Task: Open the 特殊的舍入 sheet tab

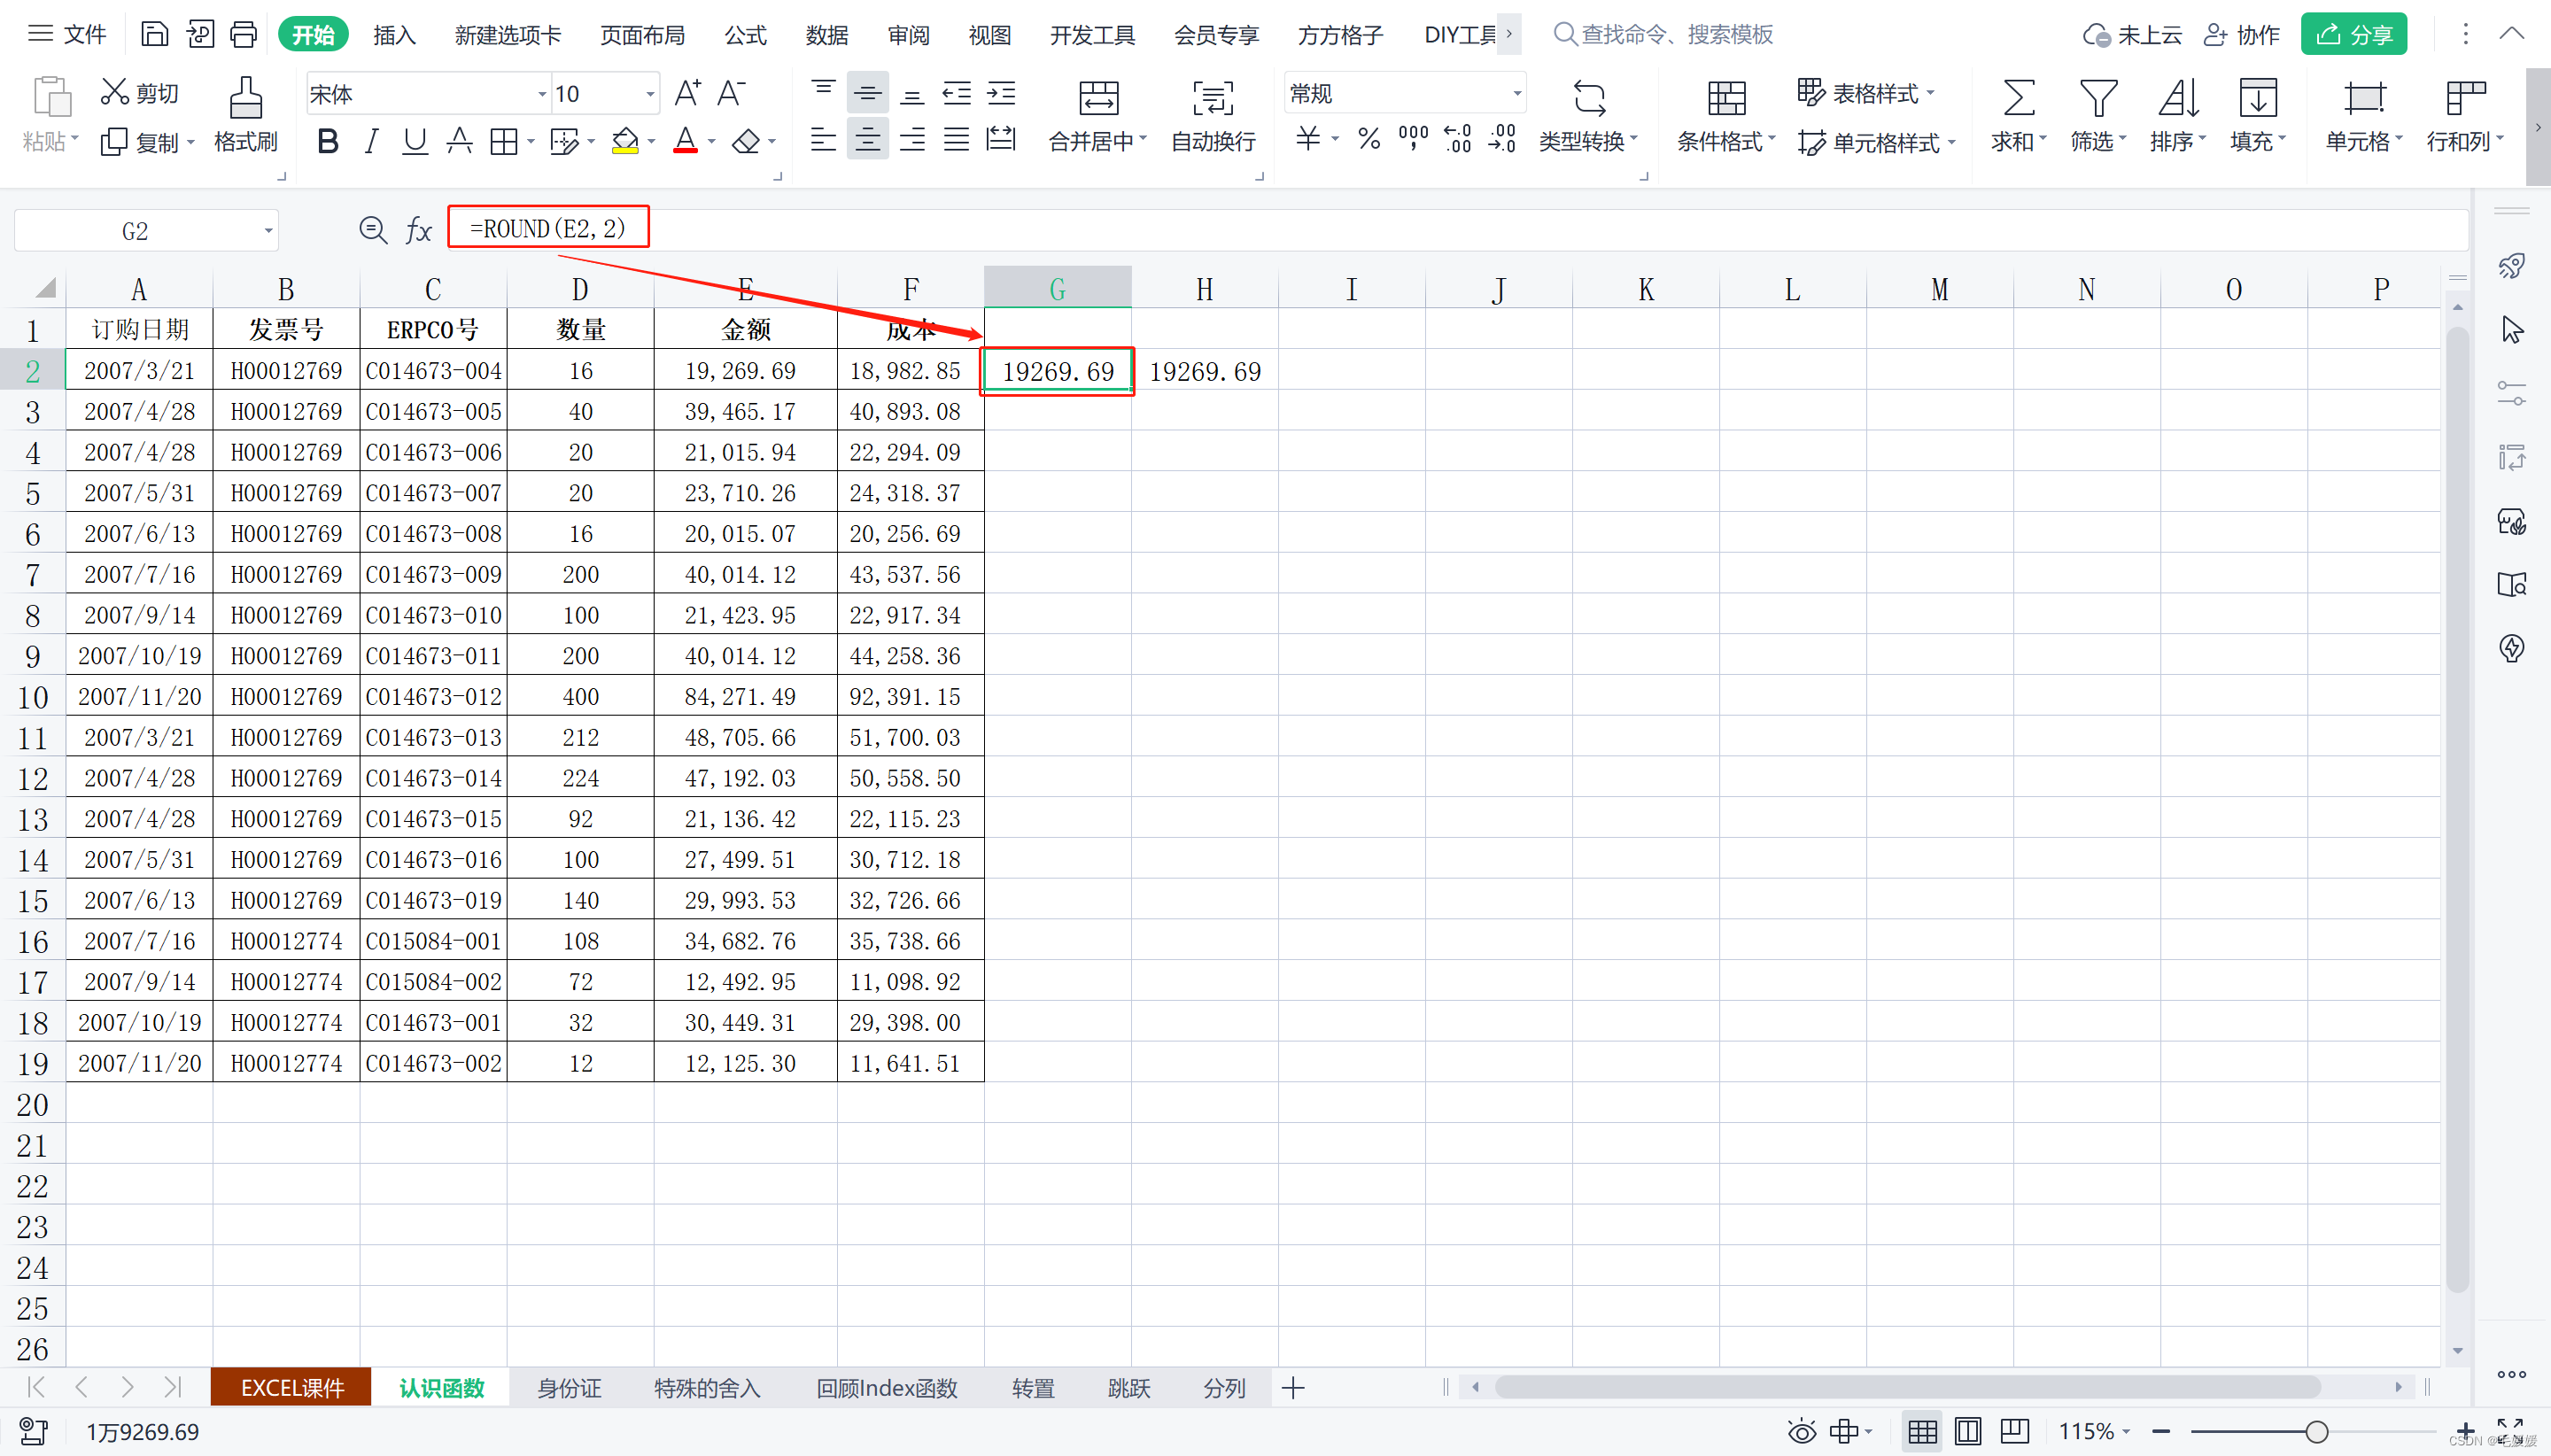Action: (707, 1388)
